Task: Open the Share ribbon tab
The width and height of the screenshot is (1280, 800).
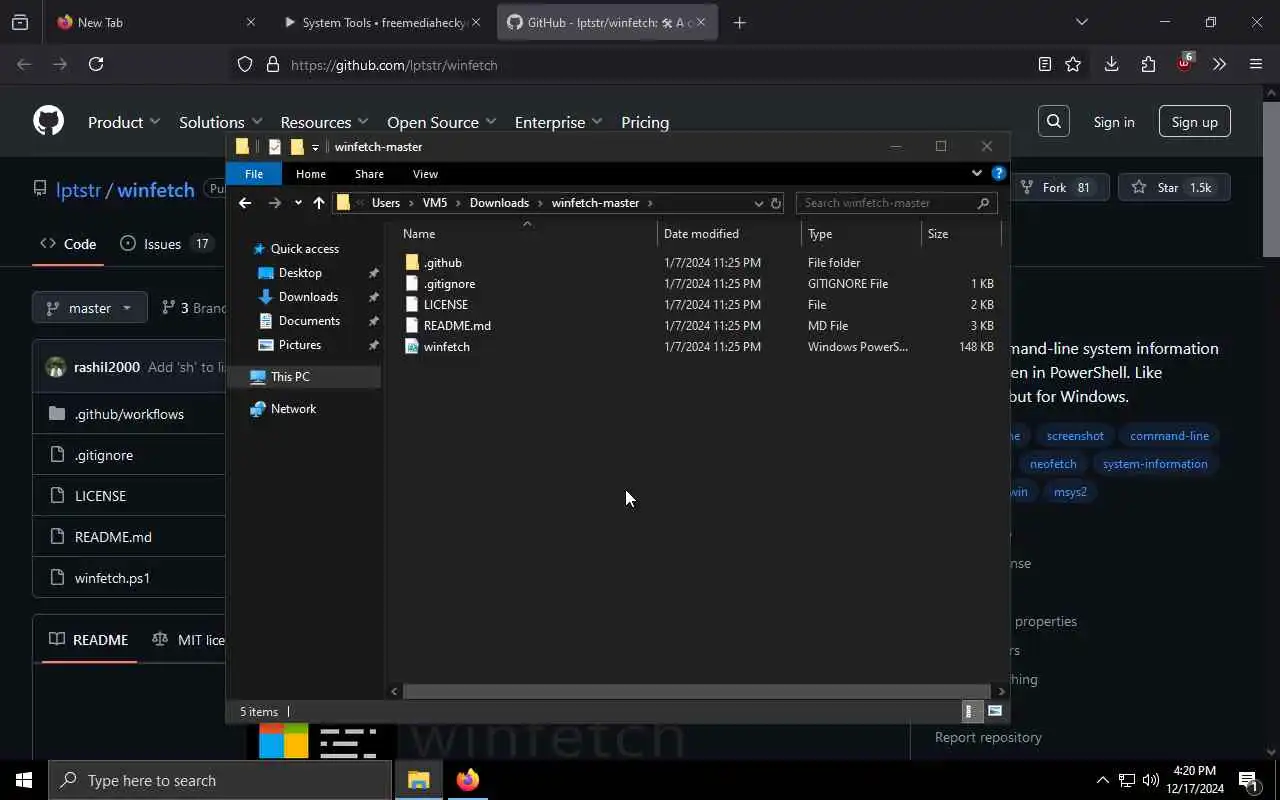Action: 369,174
